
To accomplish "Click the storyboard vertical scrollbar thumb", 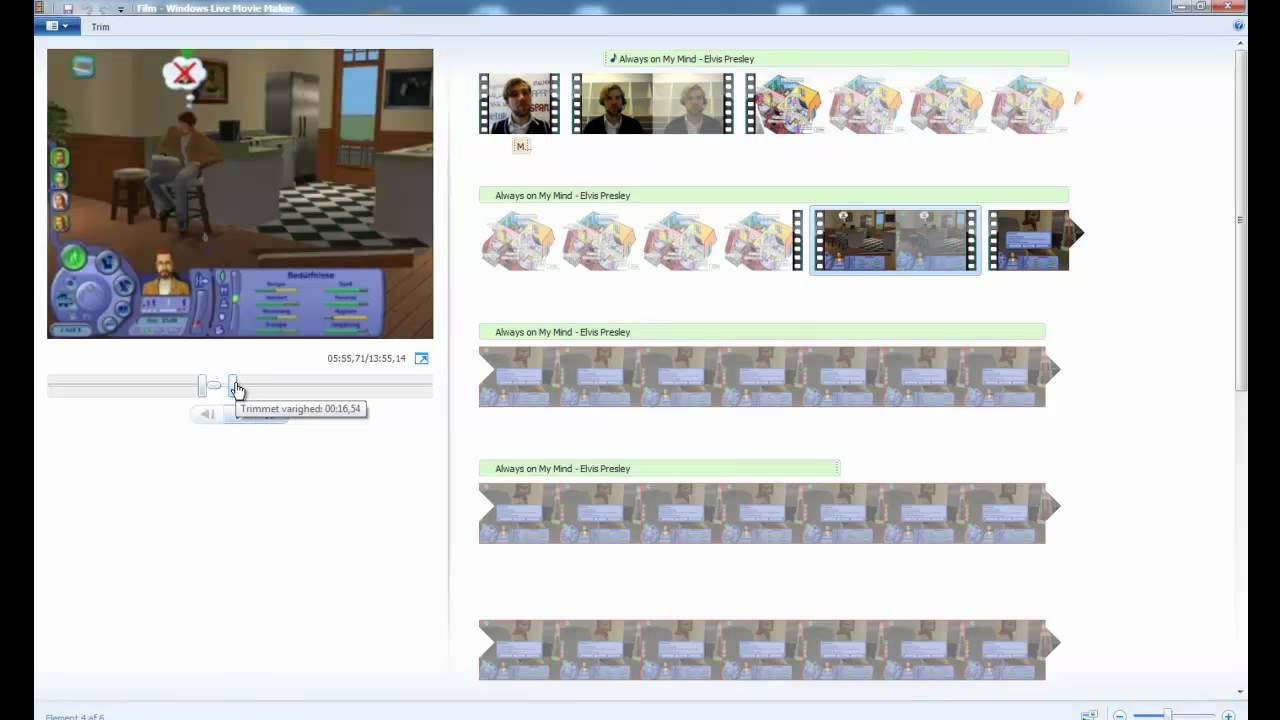I will pyautogui.click(x=1241, y=220).
